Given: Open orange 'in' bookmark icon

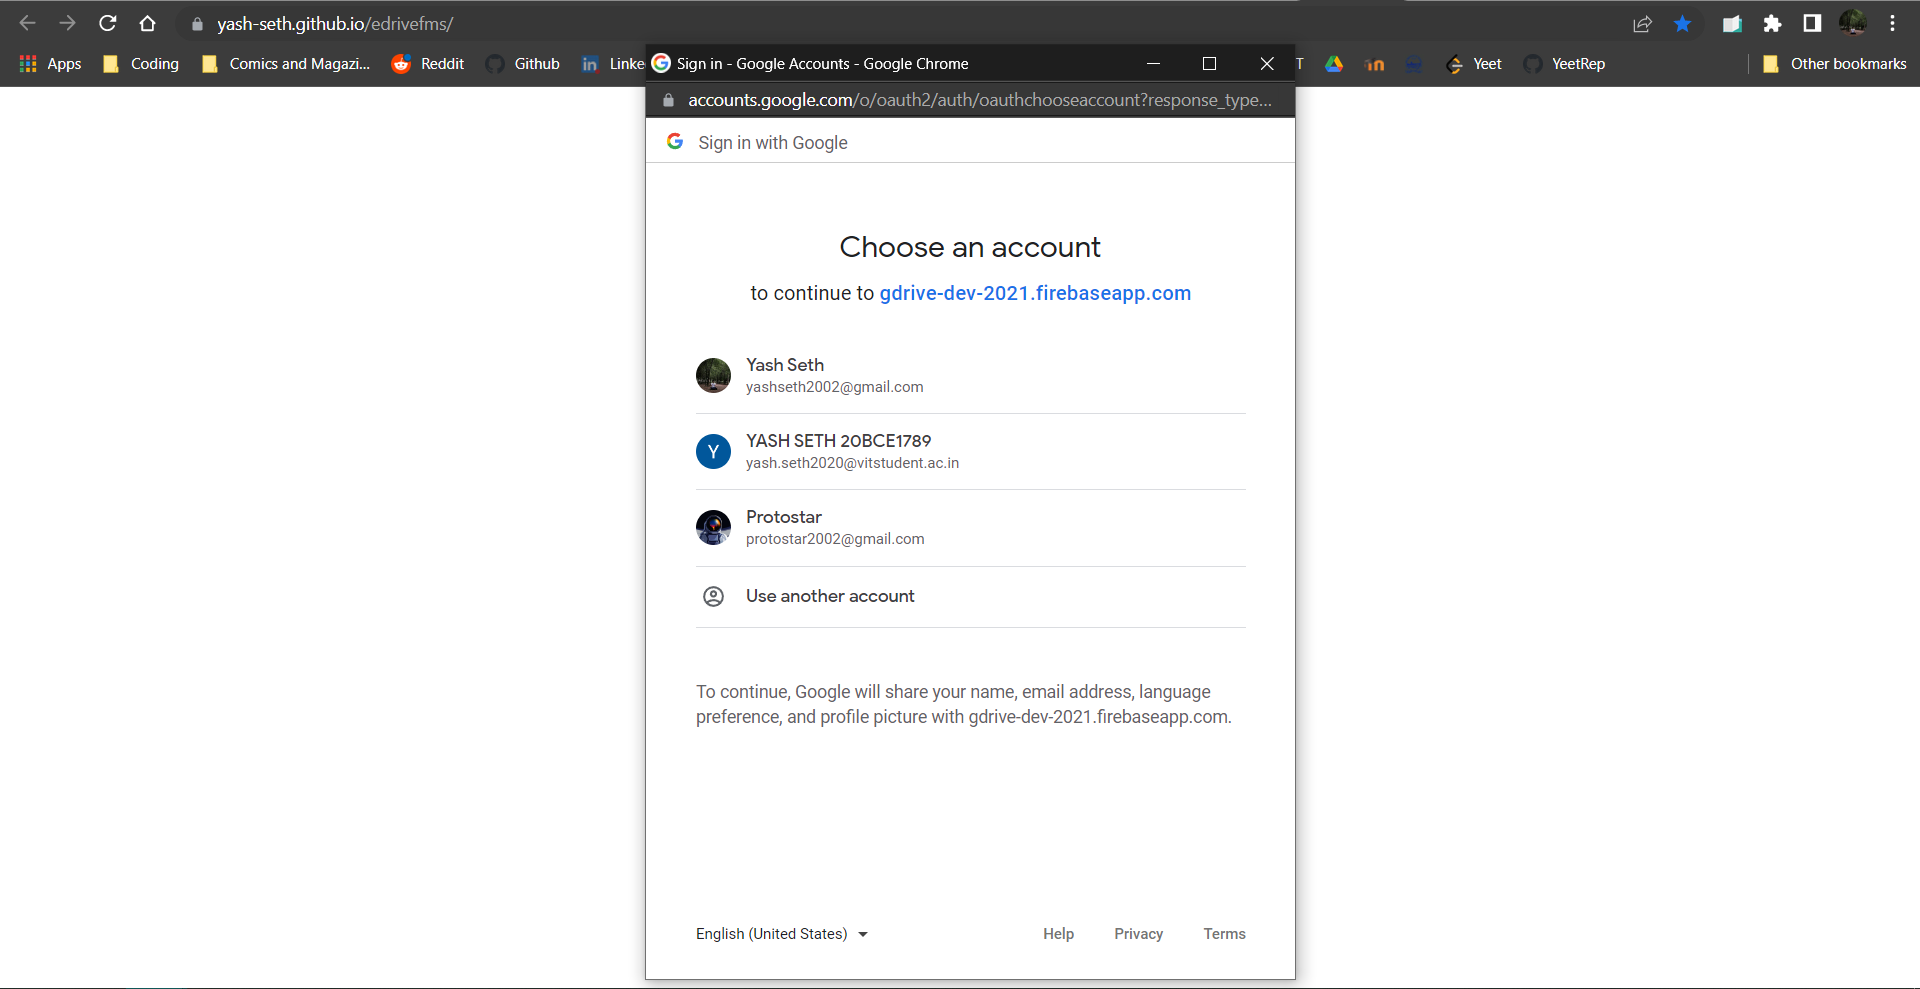Looking at the screenshot, I should click(1375, 64).
